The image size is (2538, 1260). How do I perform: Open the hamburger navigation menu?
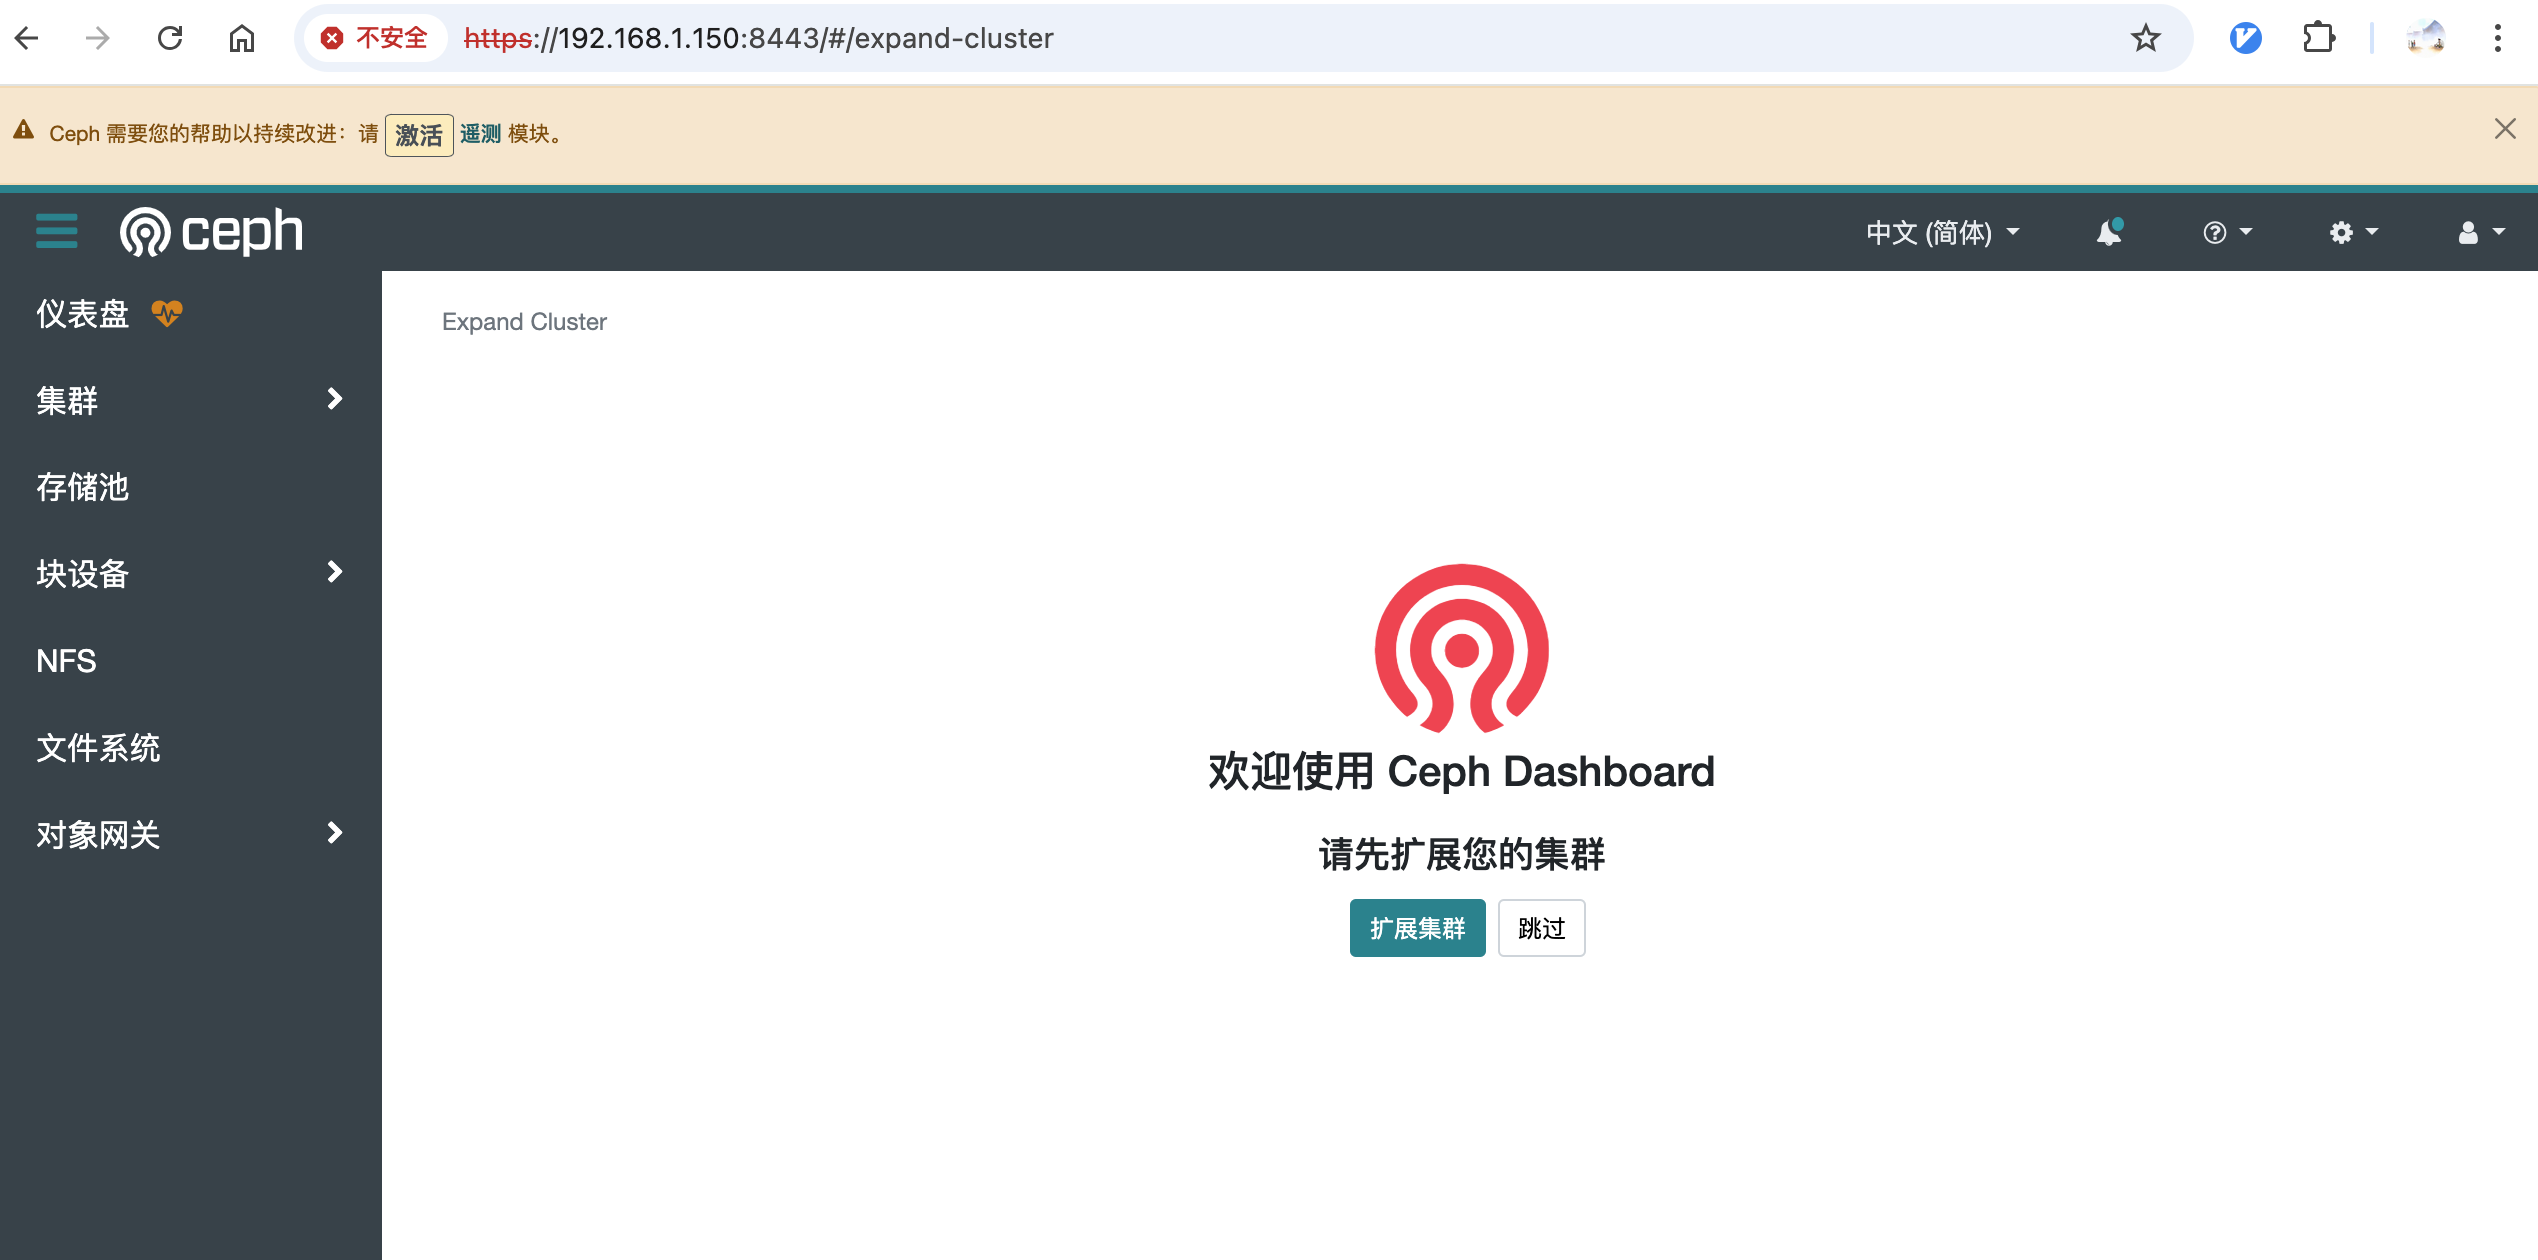point(56,231)
